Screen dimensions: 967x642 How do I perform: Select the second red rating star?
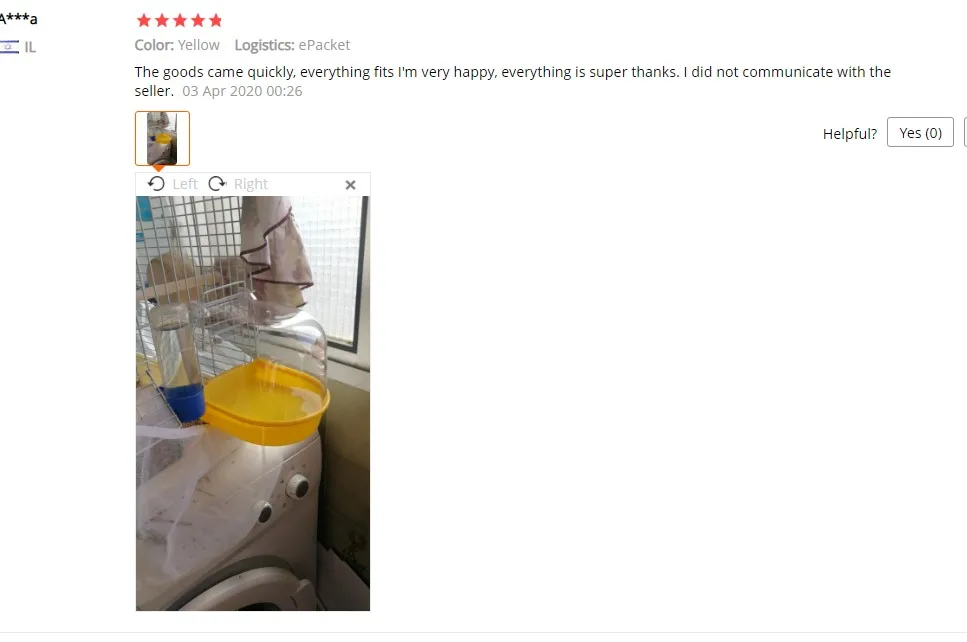(x=162, y=21)
